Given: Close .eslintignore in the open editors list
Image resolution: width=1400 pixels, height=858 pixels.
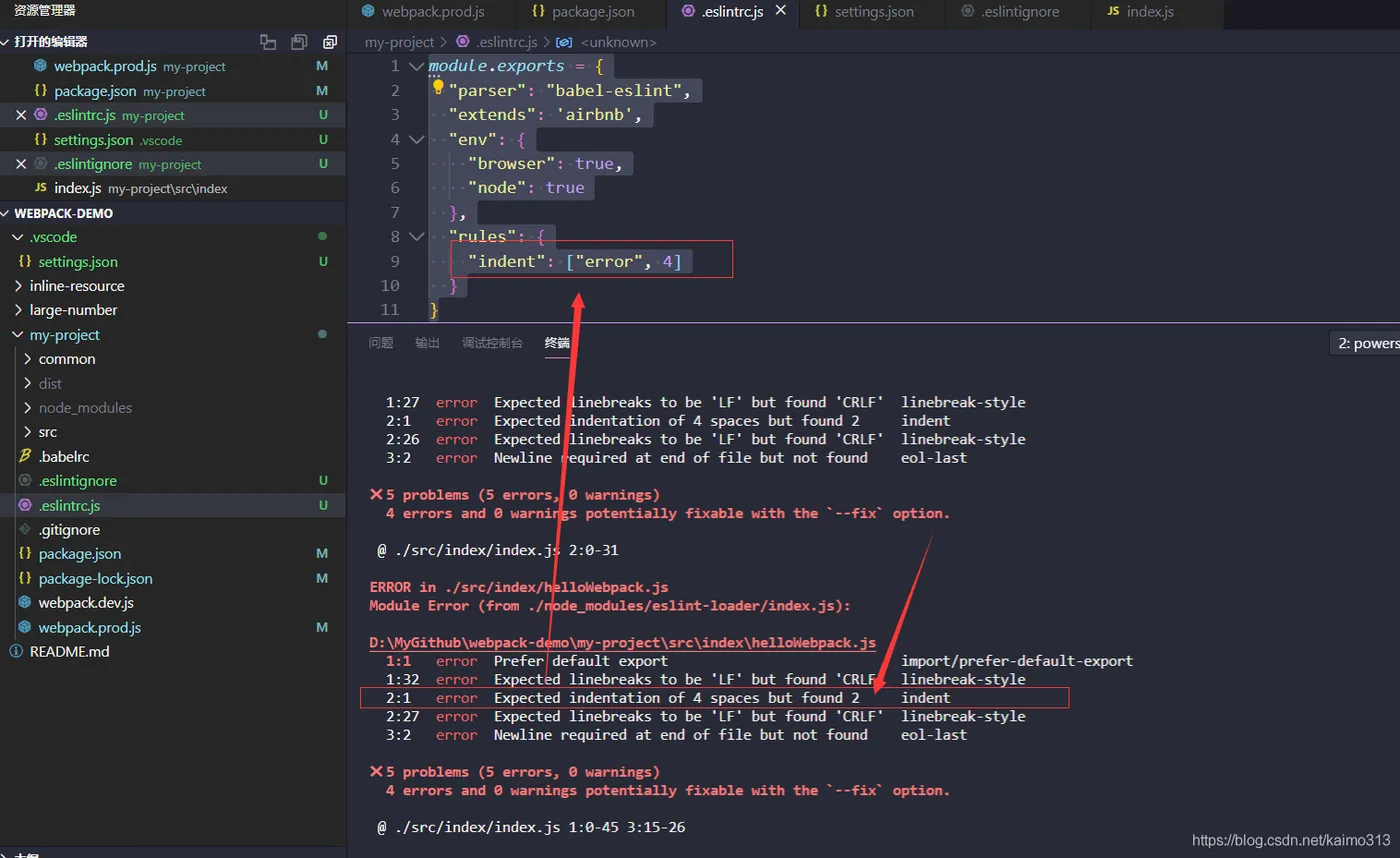Looking at the screenshot, I should coord(21,164).
